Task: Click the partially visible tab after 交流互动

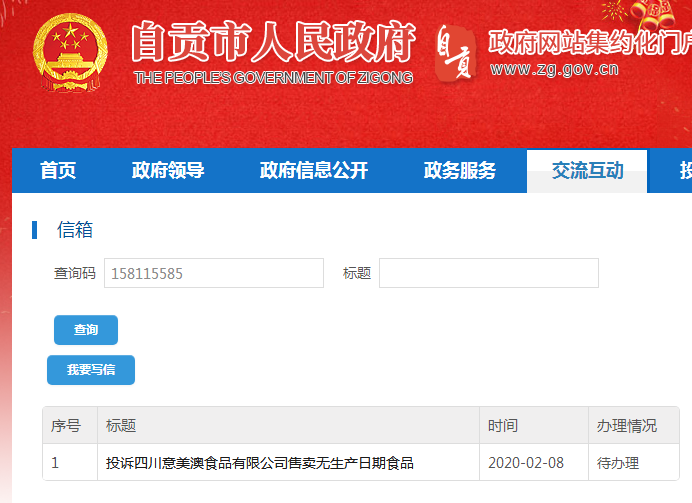Action: click(x=684, y=171)
